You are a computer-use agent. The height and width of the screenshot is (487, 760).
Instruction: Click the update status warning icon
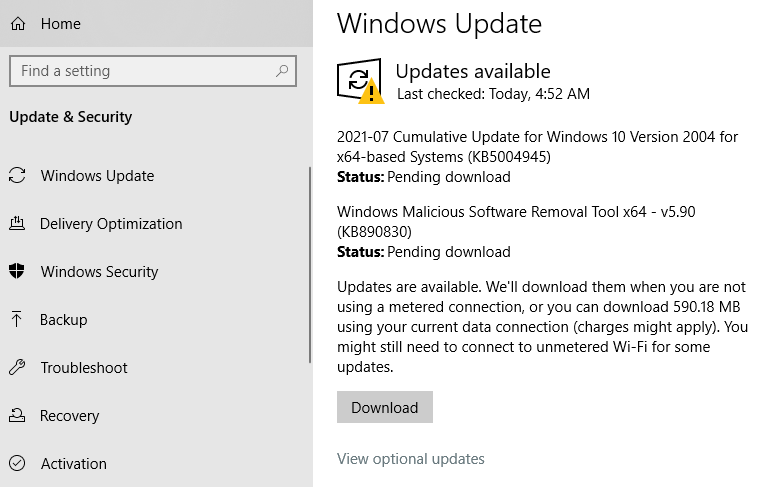coord(361,81)
